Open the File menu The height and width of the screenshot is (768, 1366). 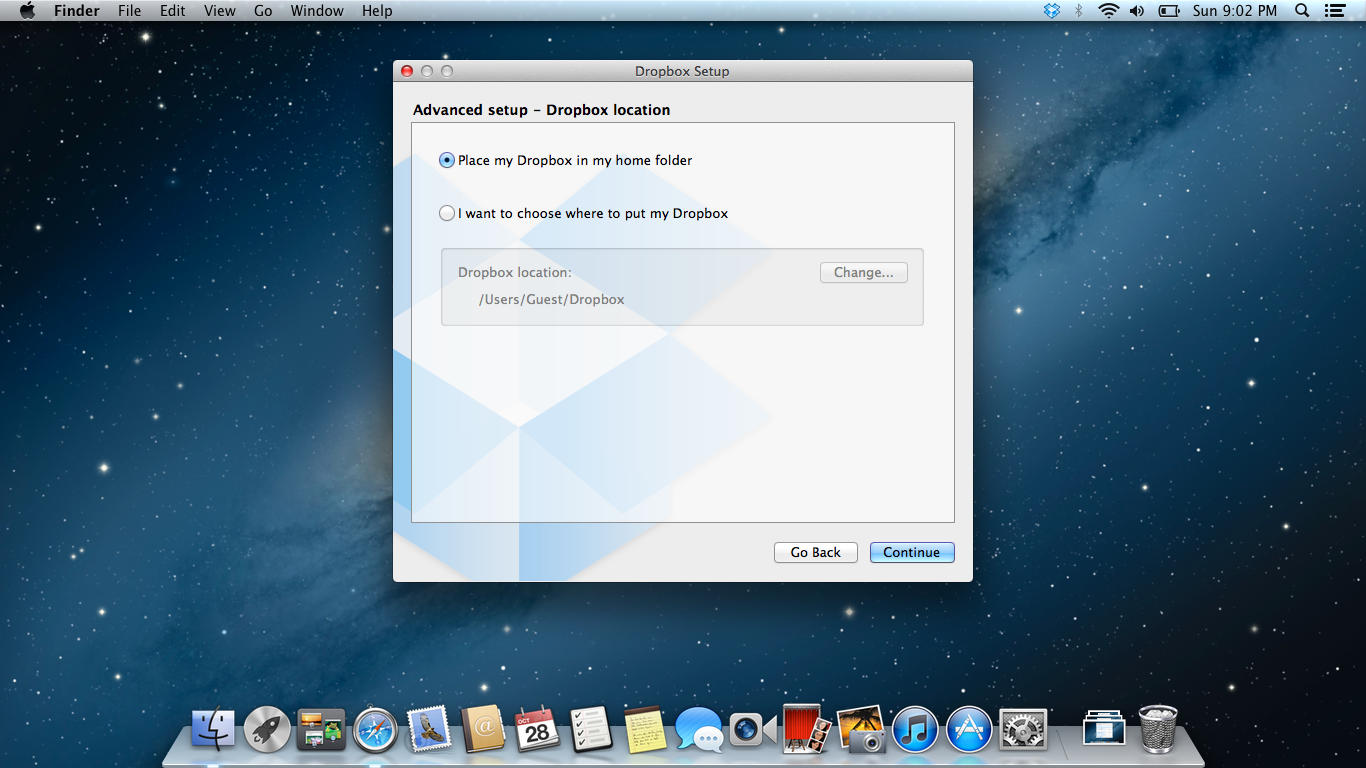[x=129, y=11]
